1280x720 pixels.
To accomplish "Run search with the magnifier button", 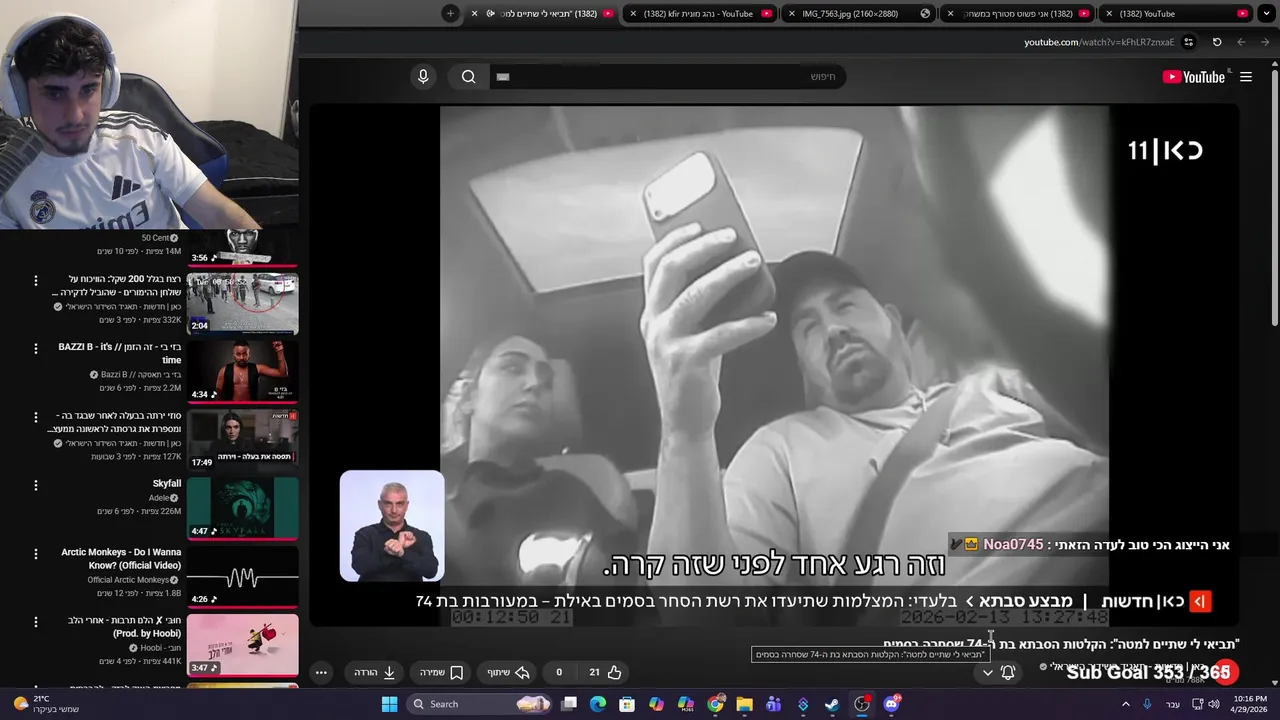I will pos(468,77).
